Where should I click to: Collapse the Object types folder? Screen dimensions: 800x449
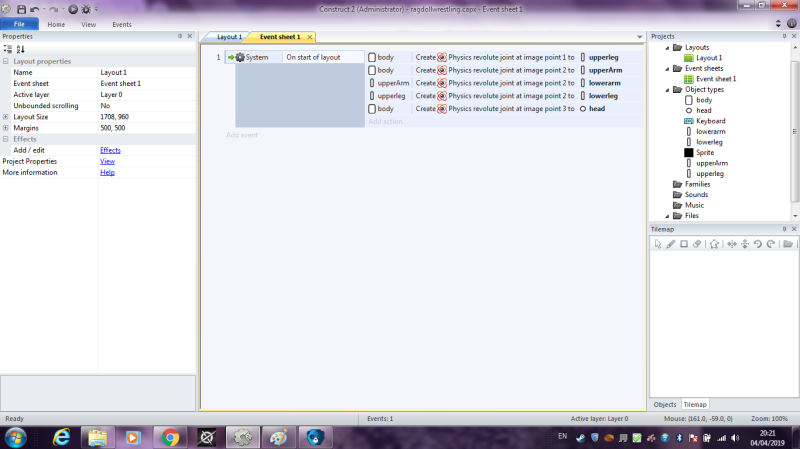667,90
